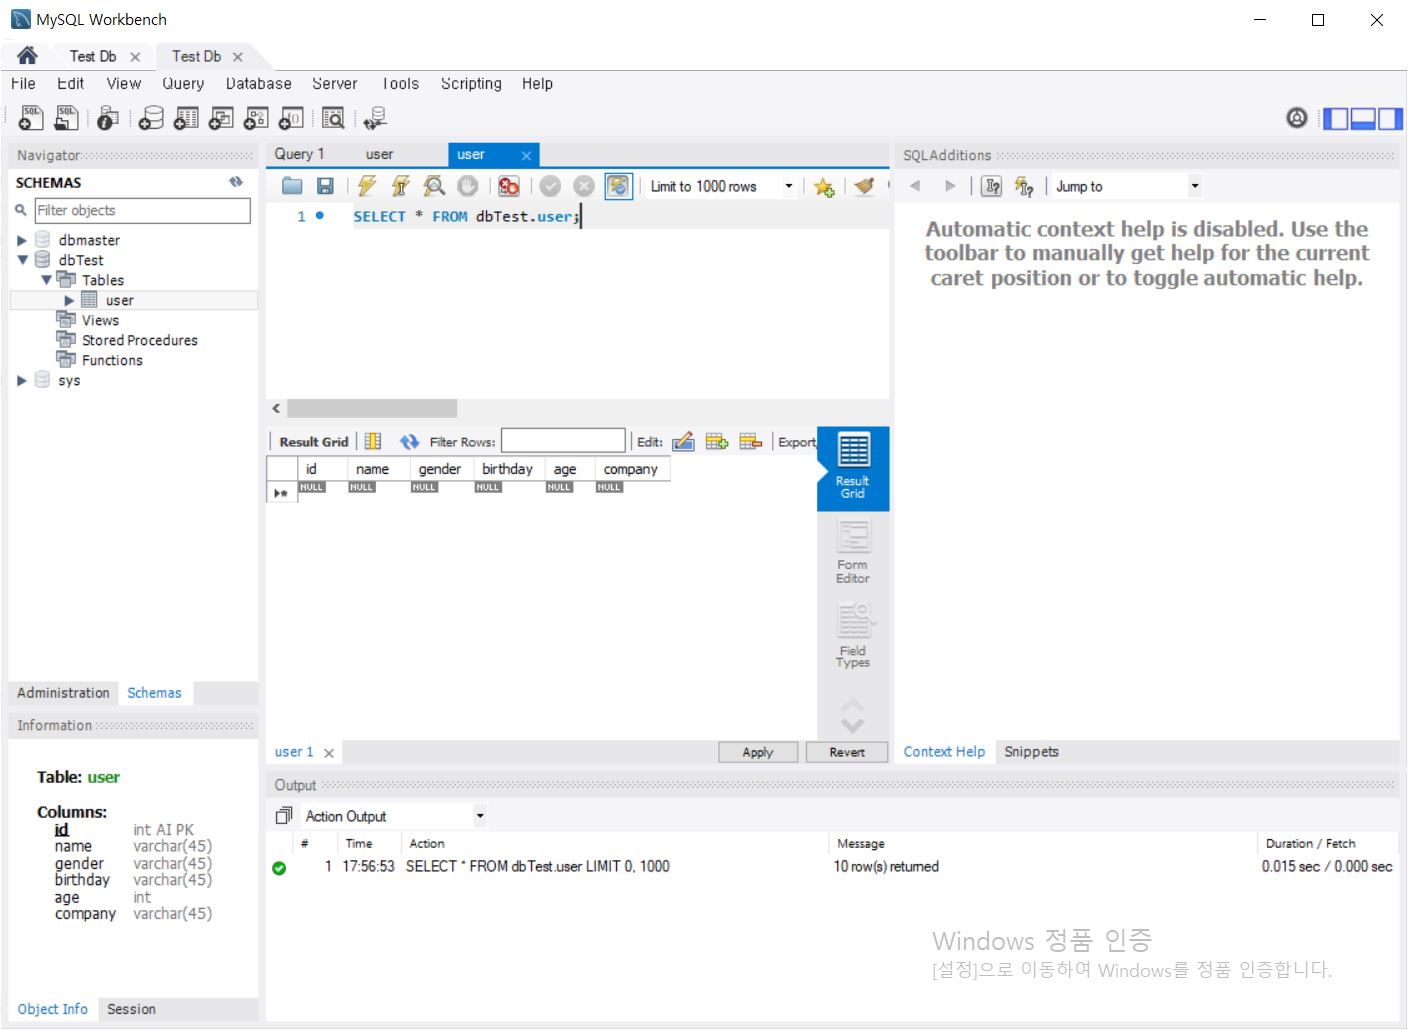Execute the query with lightning bolt
The image size is (1408, 1030).
coord(367,186)
